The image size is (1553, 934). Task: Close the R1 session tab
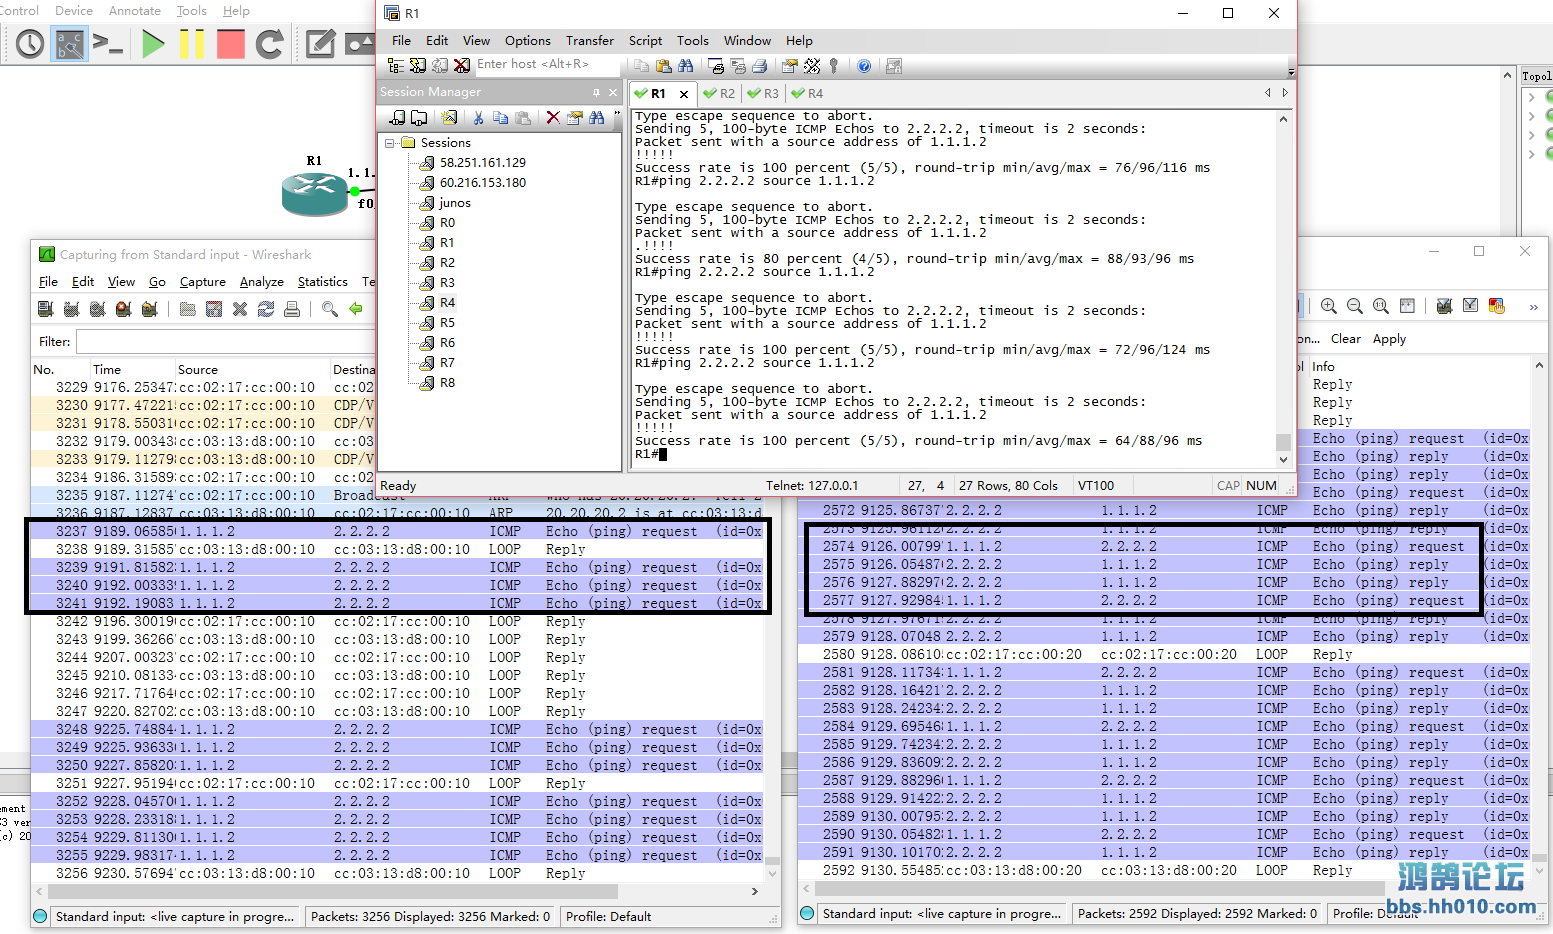point(684,94)
